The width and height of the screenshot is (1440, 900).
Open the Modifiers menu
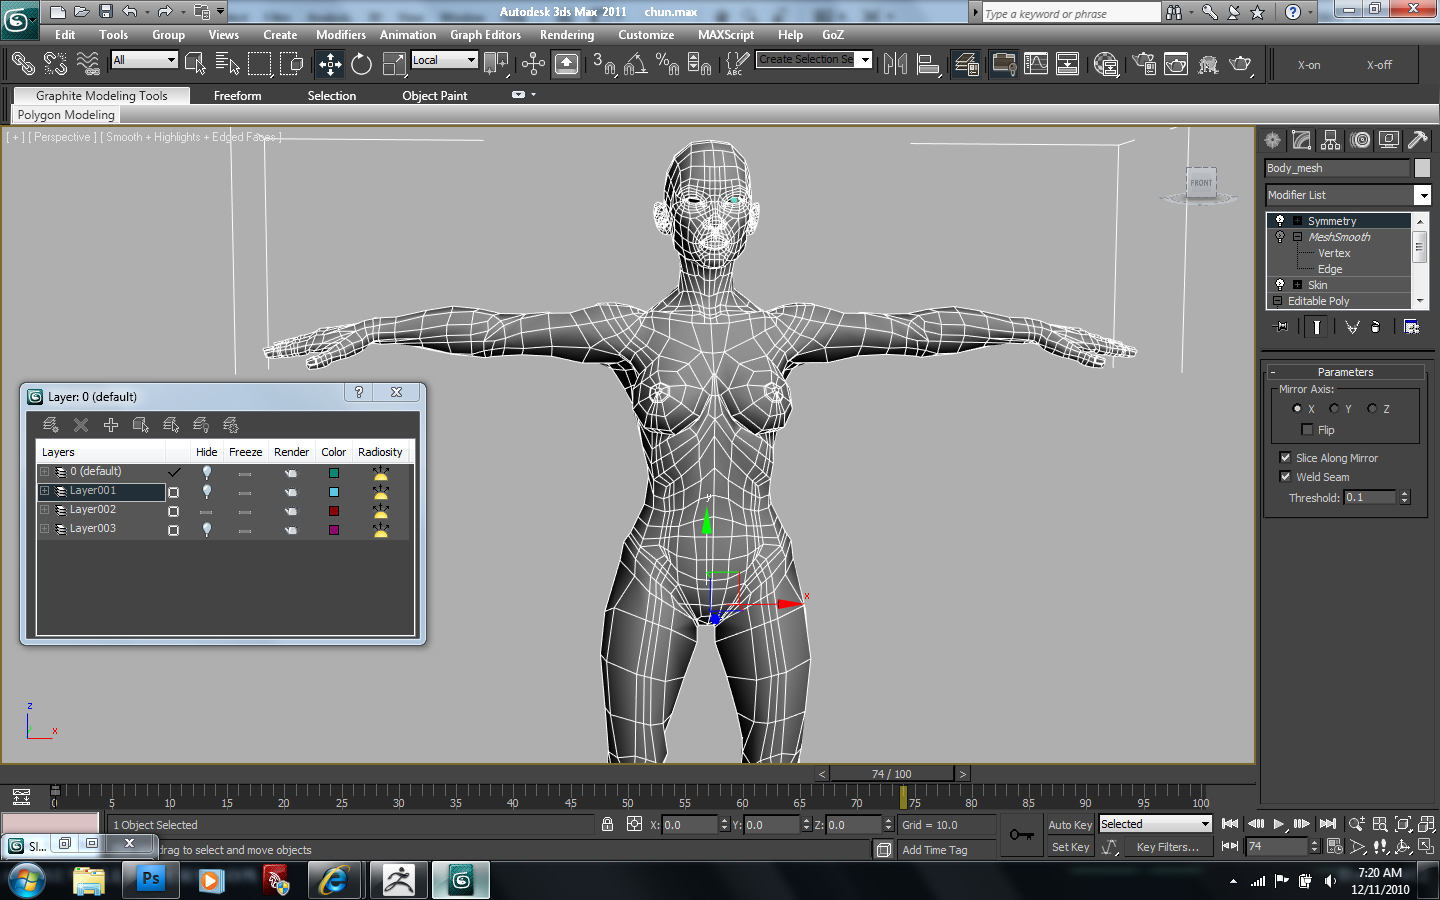(341, 35)
